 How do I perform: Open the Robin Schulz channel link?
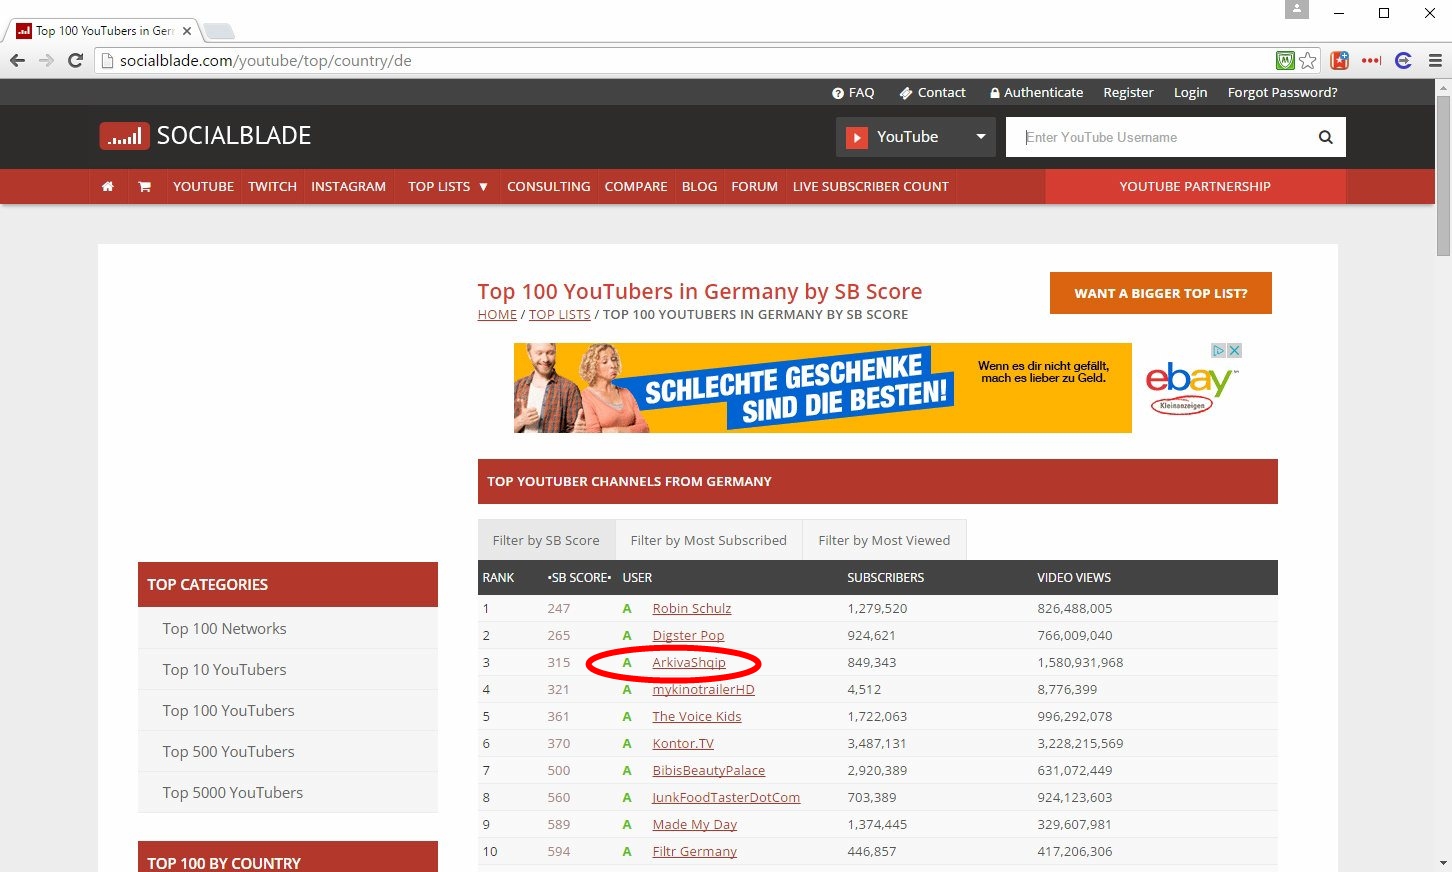[x=691, y=609]
